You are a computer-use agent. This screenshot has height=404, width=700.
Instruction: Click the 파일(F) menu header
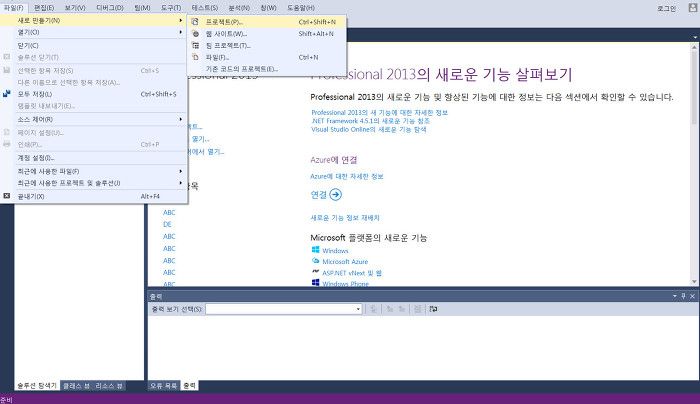point(14,8)
